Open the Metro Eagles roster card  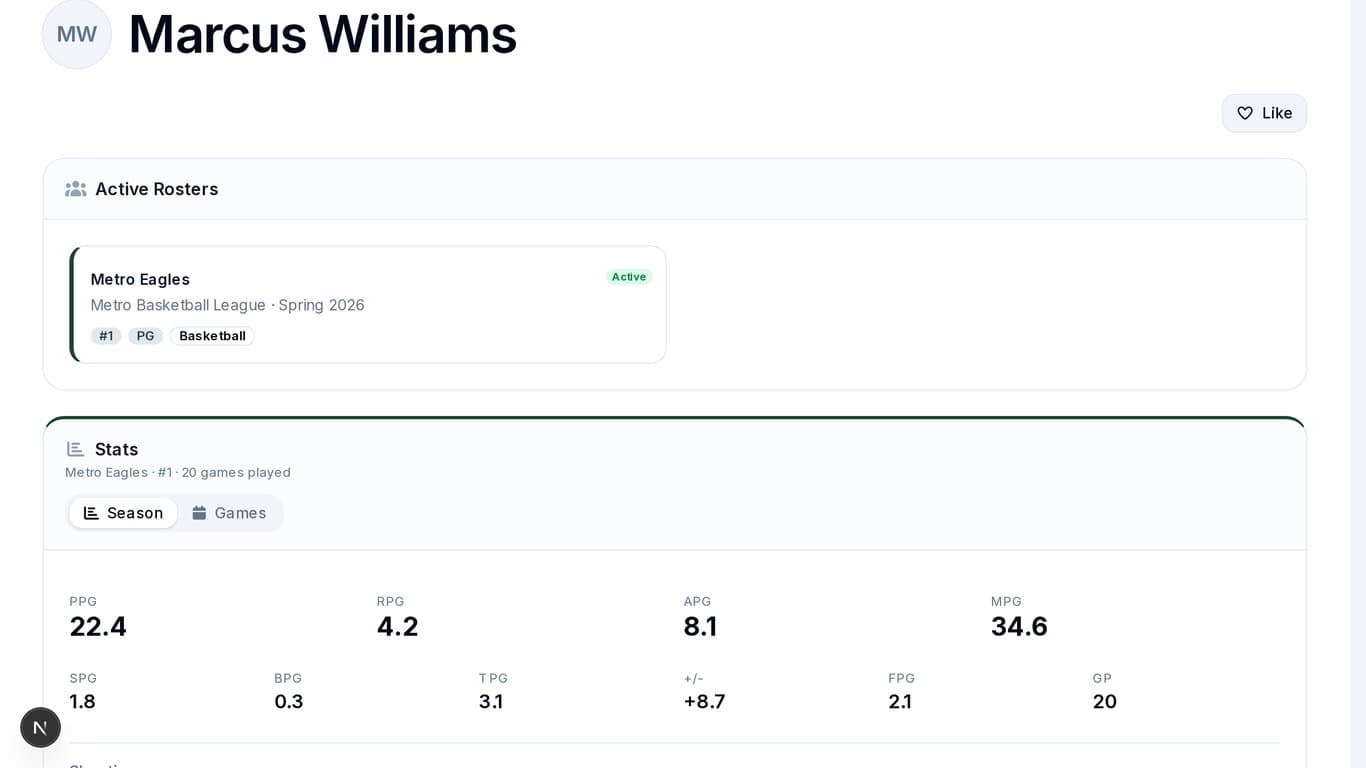pos(368,304)
